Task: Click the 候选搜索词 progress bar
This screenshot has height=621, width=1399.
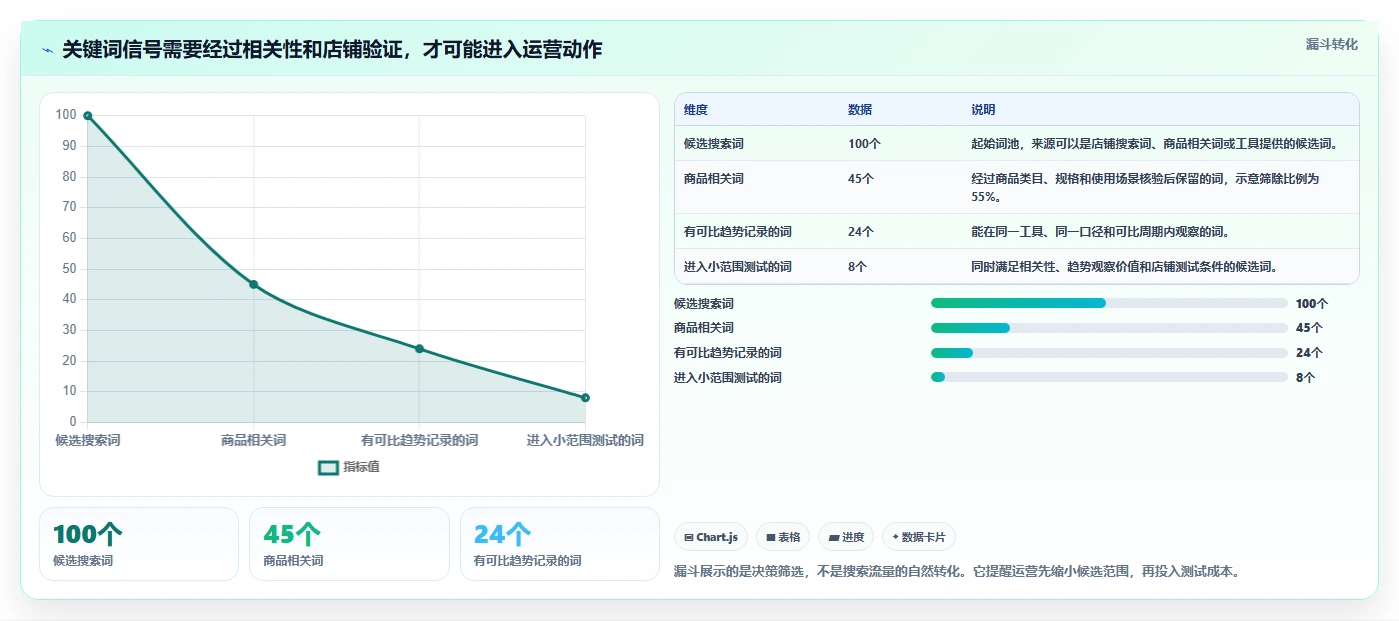Action: tap(1109, 303)
